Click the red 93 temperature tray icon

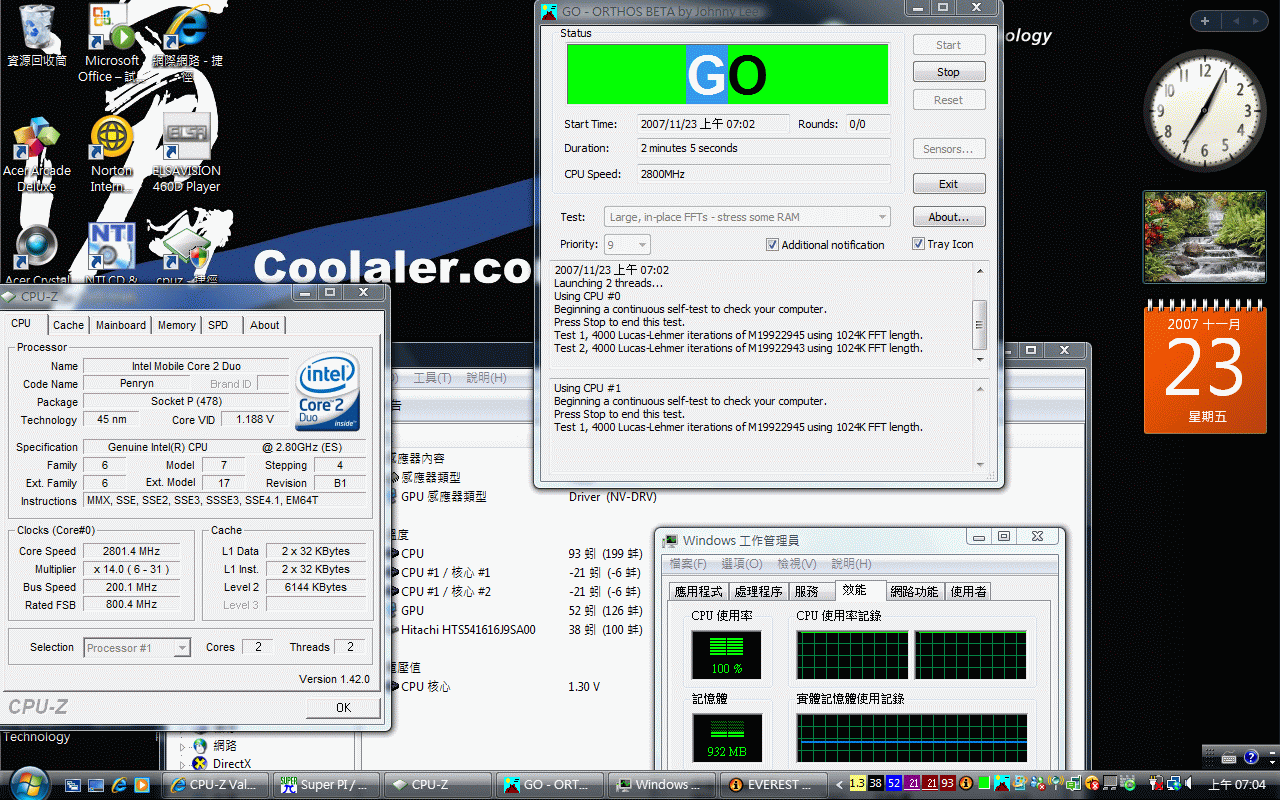pos(947,784)
